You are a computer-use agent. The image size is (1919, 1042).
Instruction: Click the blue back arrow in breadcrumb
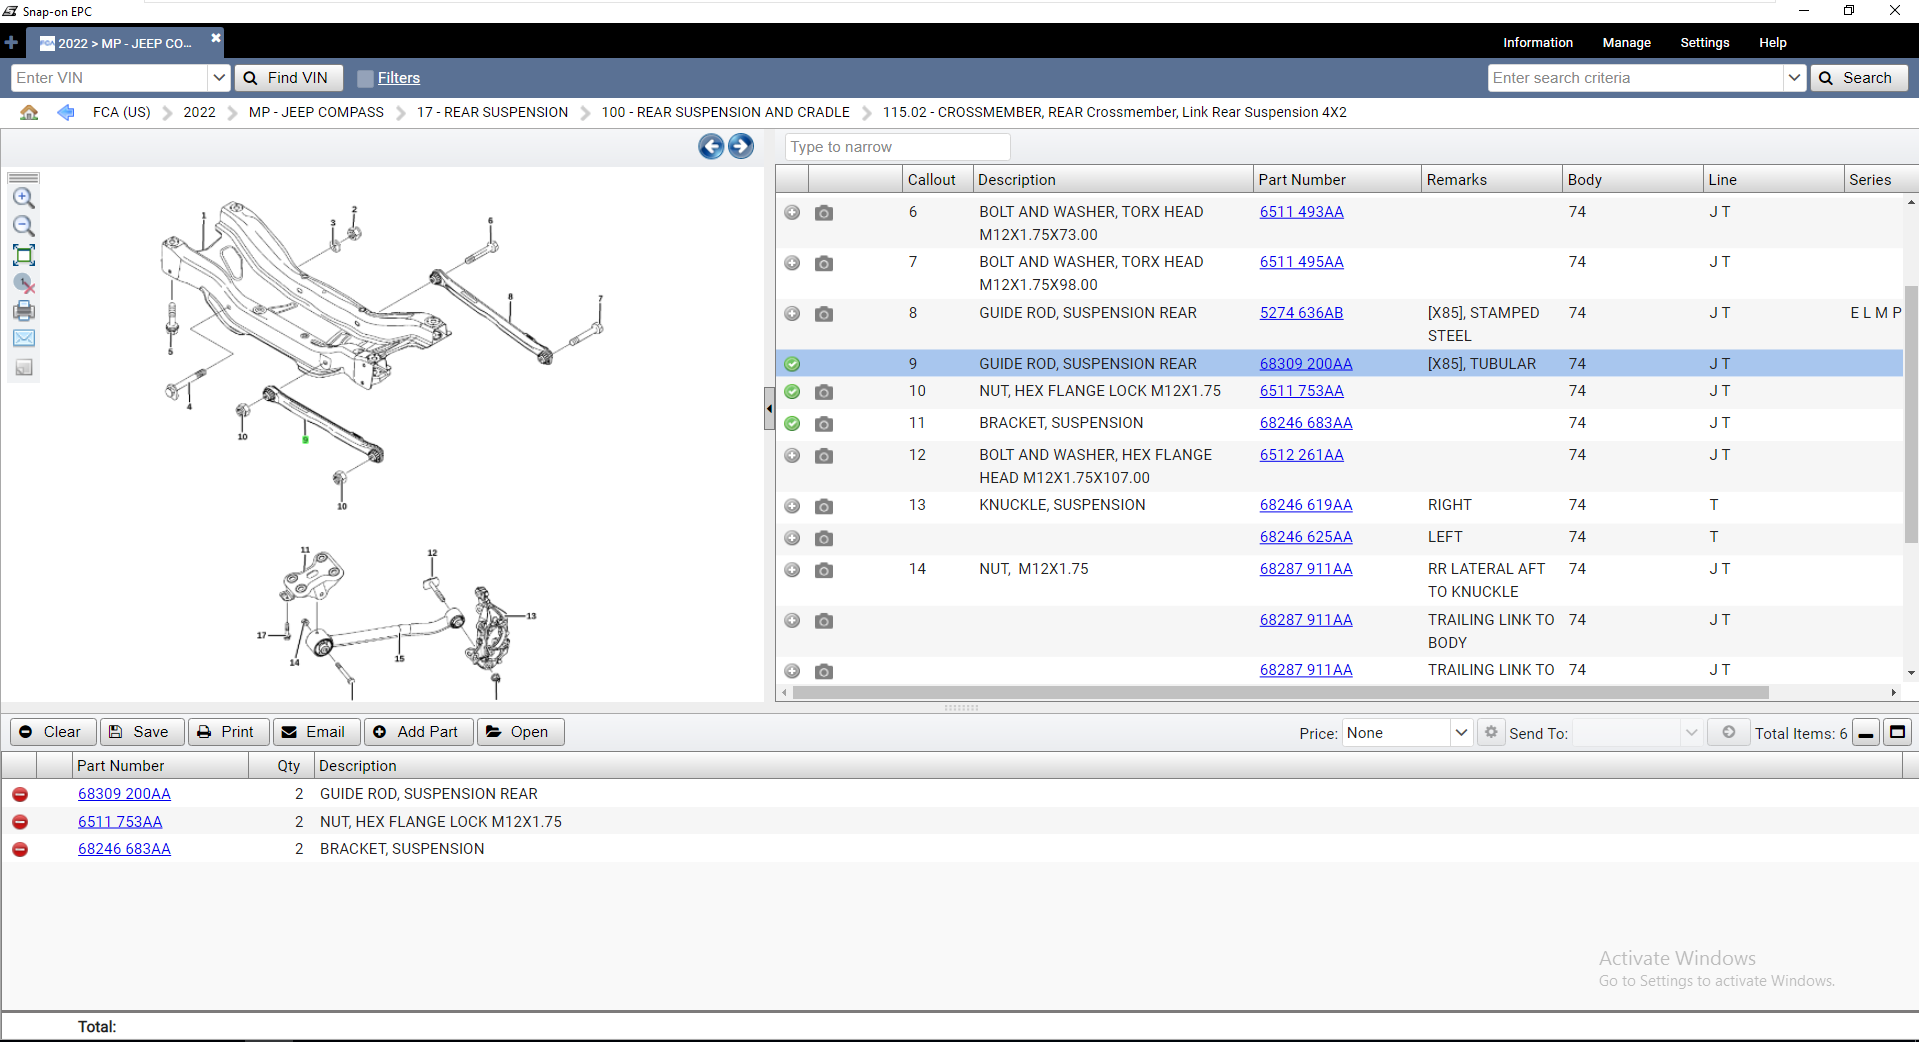click(66, 112)
